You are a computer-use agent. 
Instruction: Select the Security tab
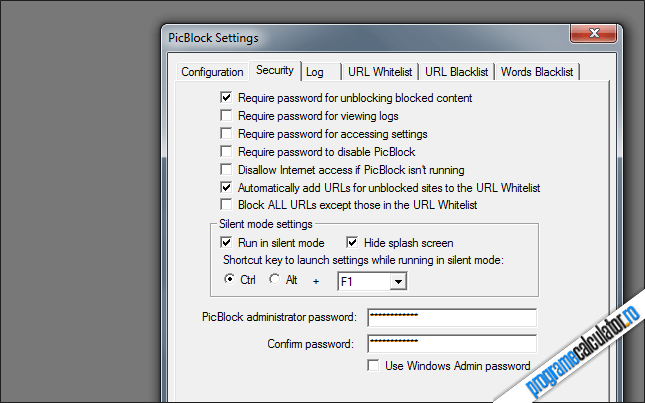(275, 70)
